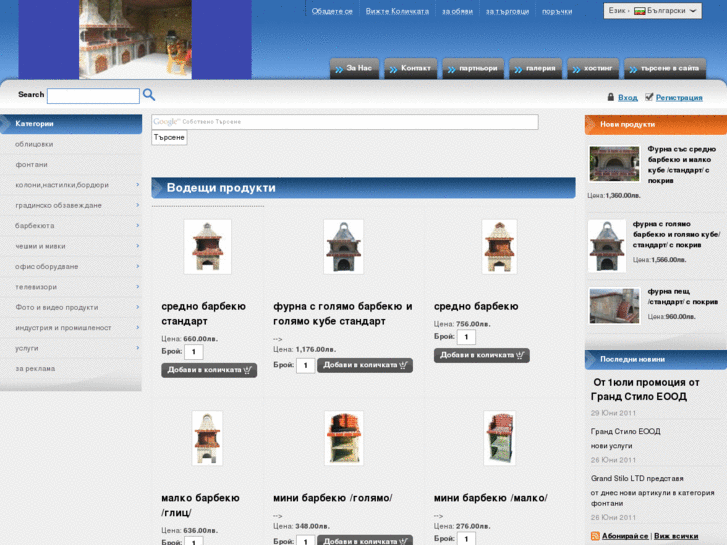Click the magnifier search icon
This screenshot has height=545, width=727.
(x=149, y=95)
